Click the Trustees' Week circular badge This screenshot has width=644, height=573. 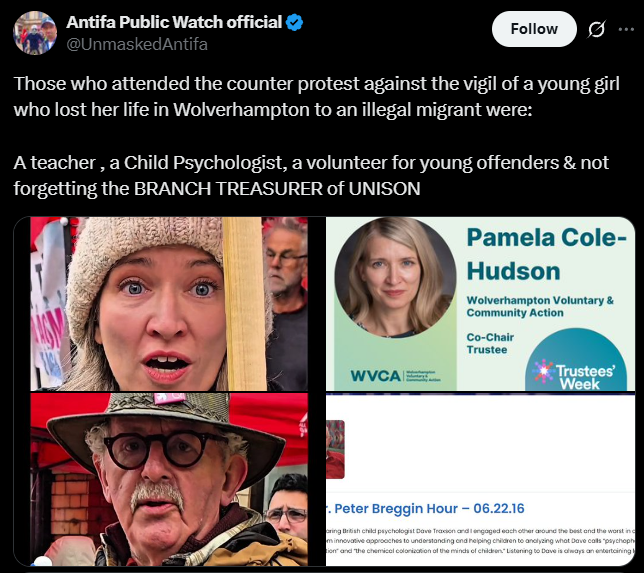point(576,359)
